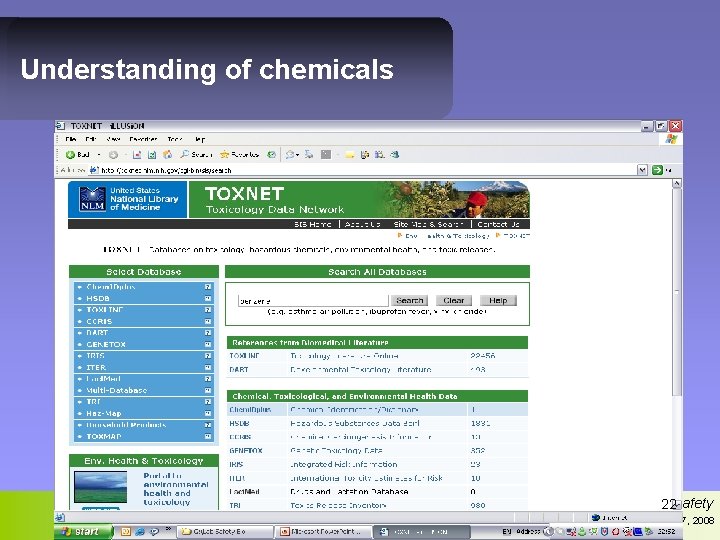The width and height of the screenshot is (720, 540).
Task: Click the Stop page loading icon
Action: [136, 155]
